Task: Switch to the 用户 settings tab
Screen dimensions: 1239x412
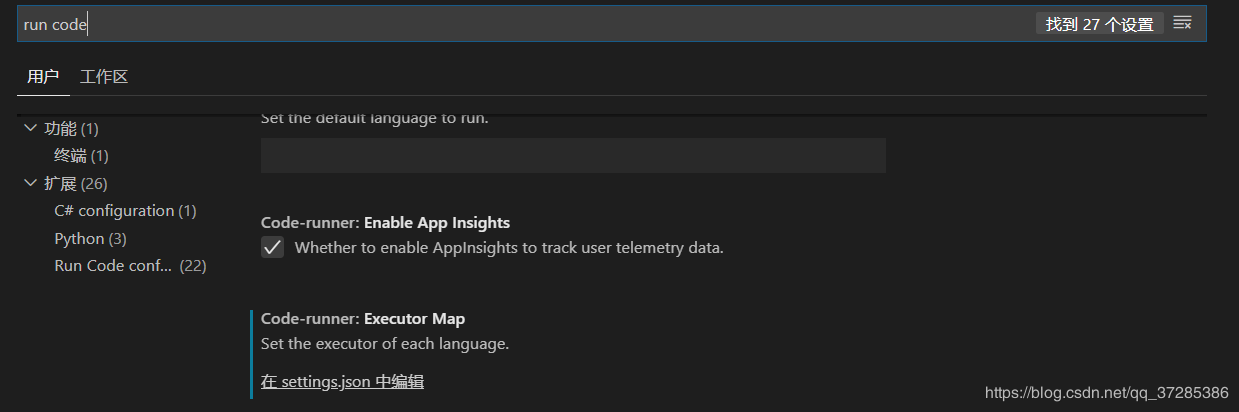Action: [43, 77]
